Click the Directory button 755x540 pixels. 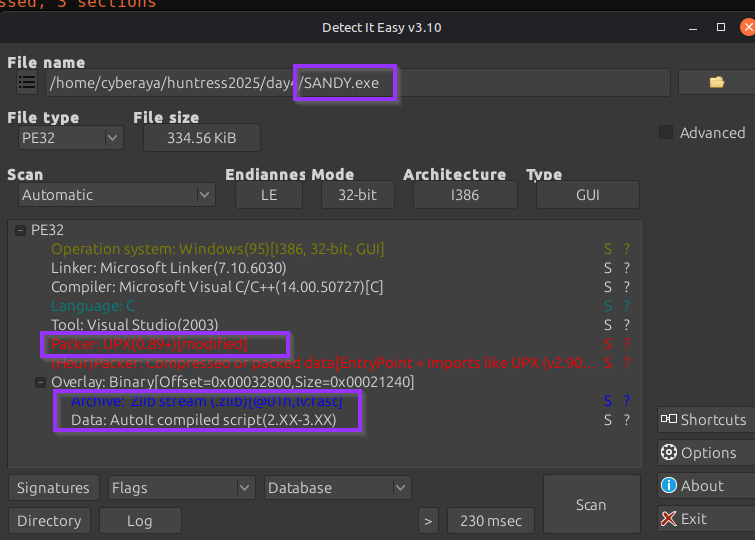[x=49, y=521]
